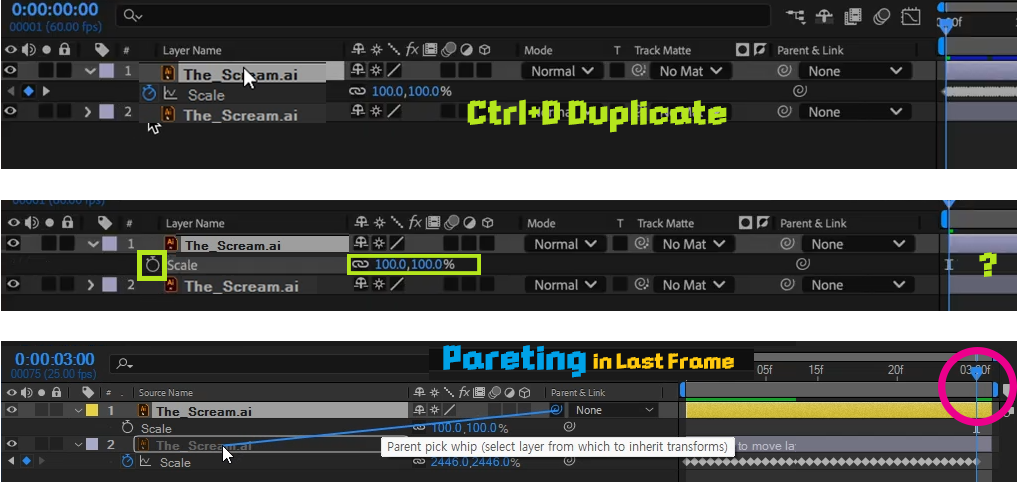The image size is (1017, 482).
Task: Click Source Name column header in bottom timeline
Action: pyautogui.click(x=165, y=392)
